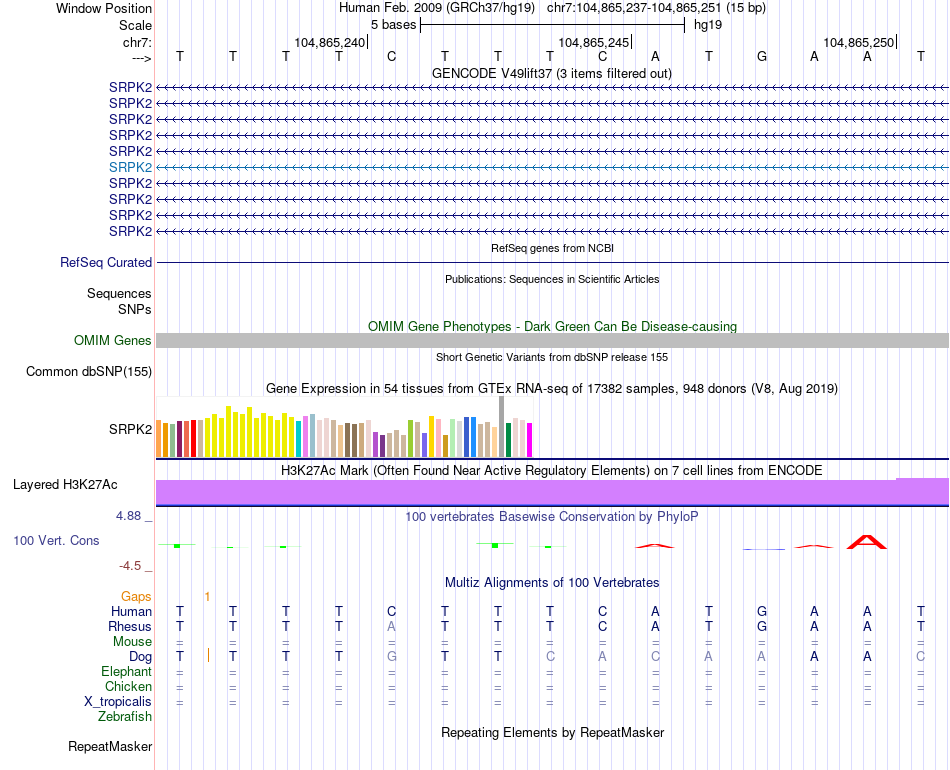Click the OMIM Genes track label
The height and width of the screenshot is (770, 950).
pos(113,340)
